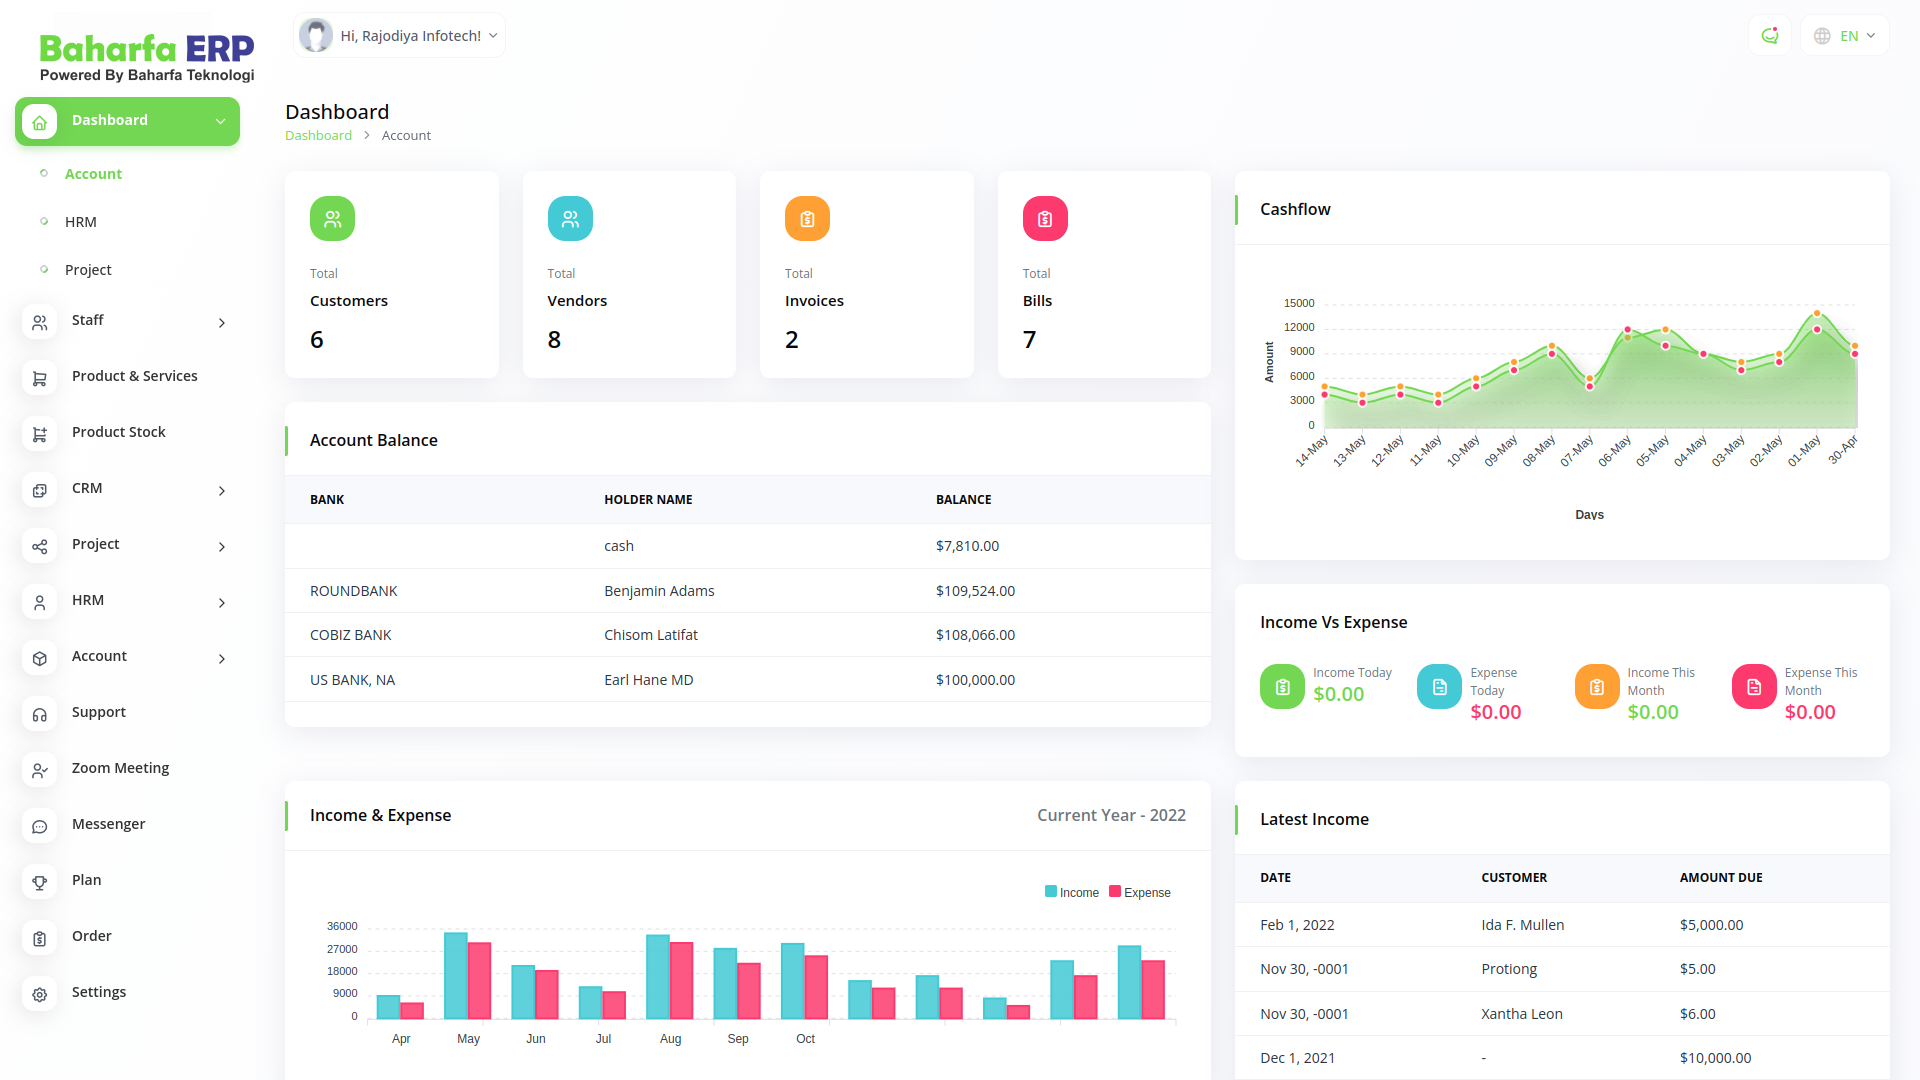Open Product & Services from sidebar
Image resolution: width=1920 pixels, height=1080 pixels.
click(x=134, y=376)
